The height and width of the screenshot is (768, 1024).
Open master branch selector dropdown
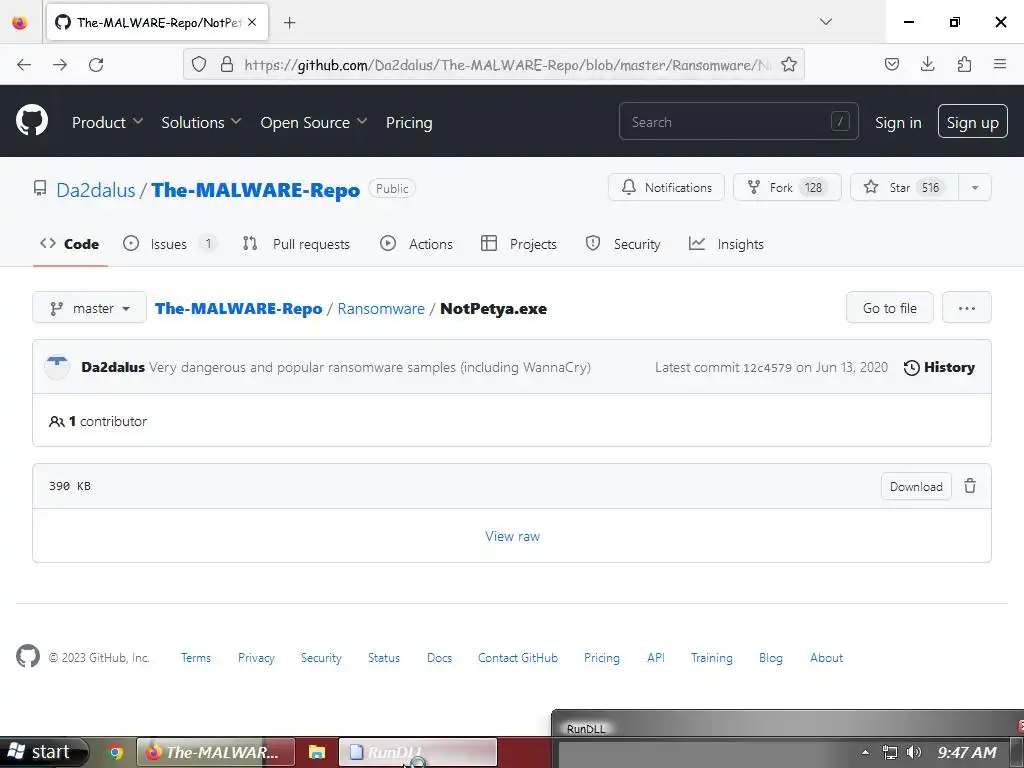coord(89,308)
